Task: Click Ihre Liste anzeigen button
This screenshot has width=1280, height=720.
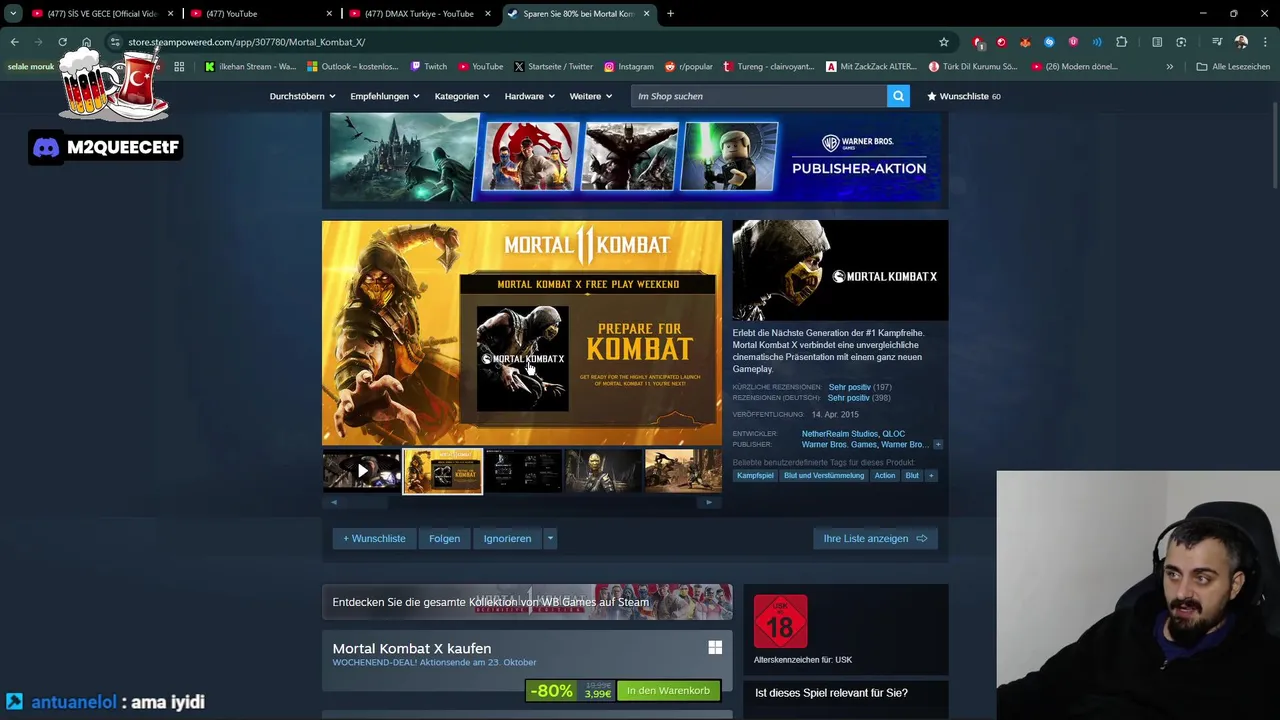Action: [875, 538]
